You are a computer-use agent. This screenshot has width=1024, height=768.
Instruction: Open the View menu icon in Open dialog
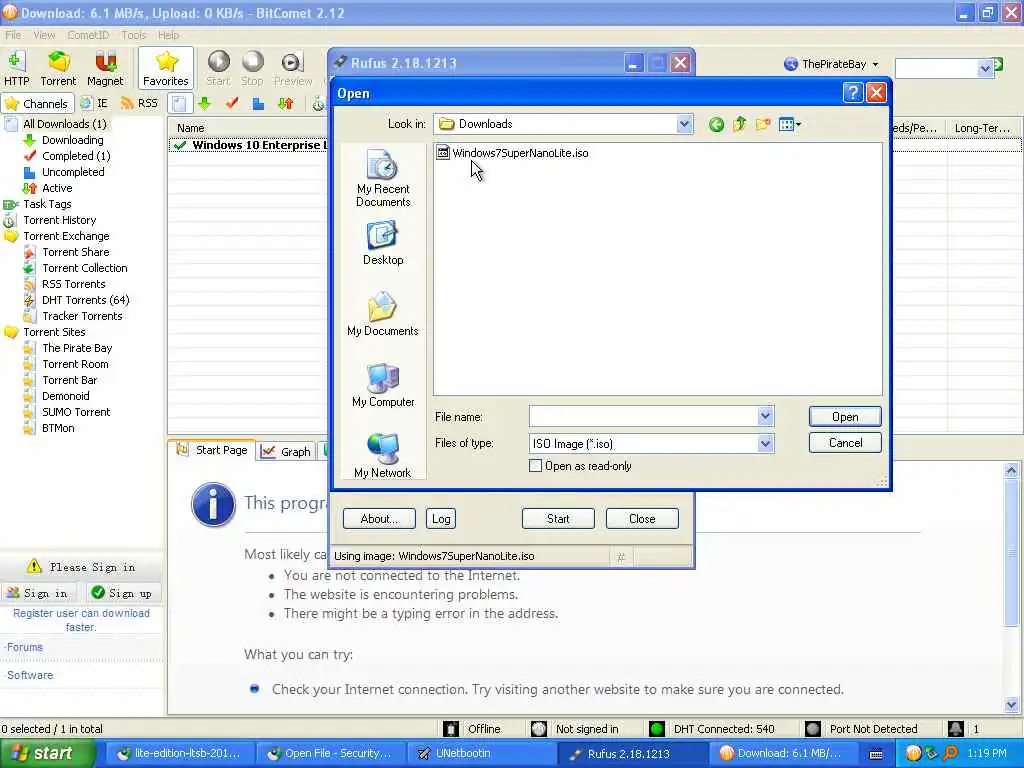[x=790, y=124]
